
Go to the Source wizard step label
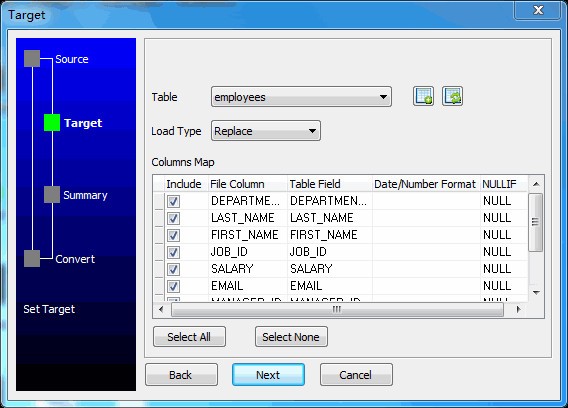point(72,59)
